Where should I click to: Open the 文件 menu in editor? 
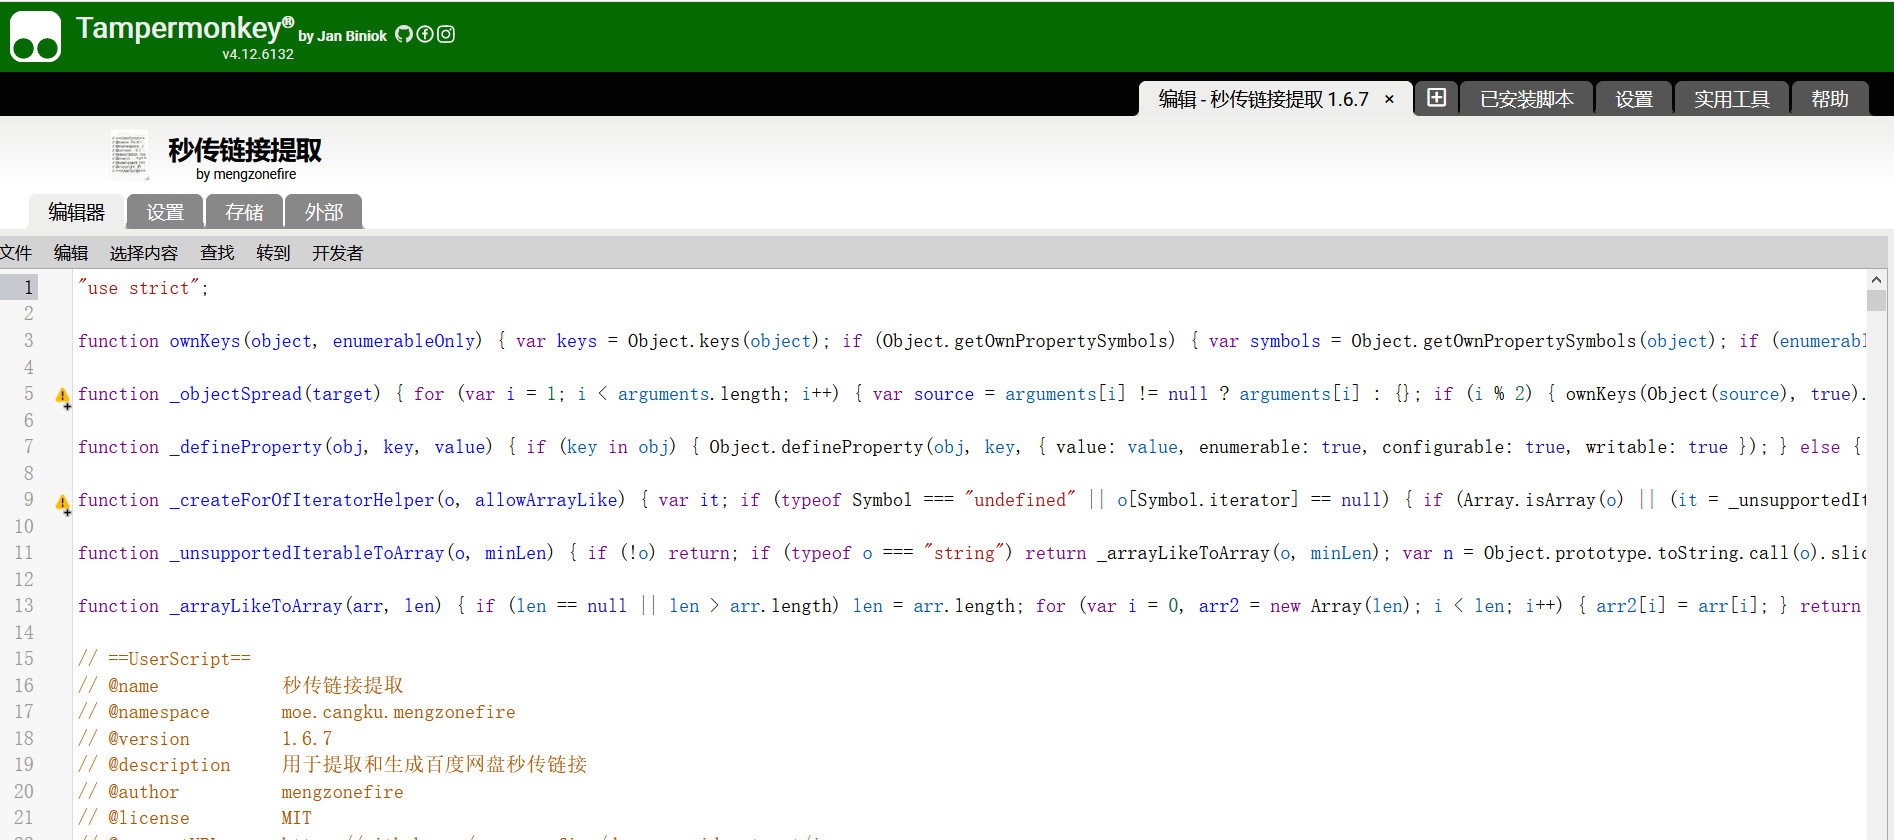pyautogui.click(x=16, y=253)
